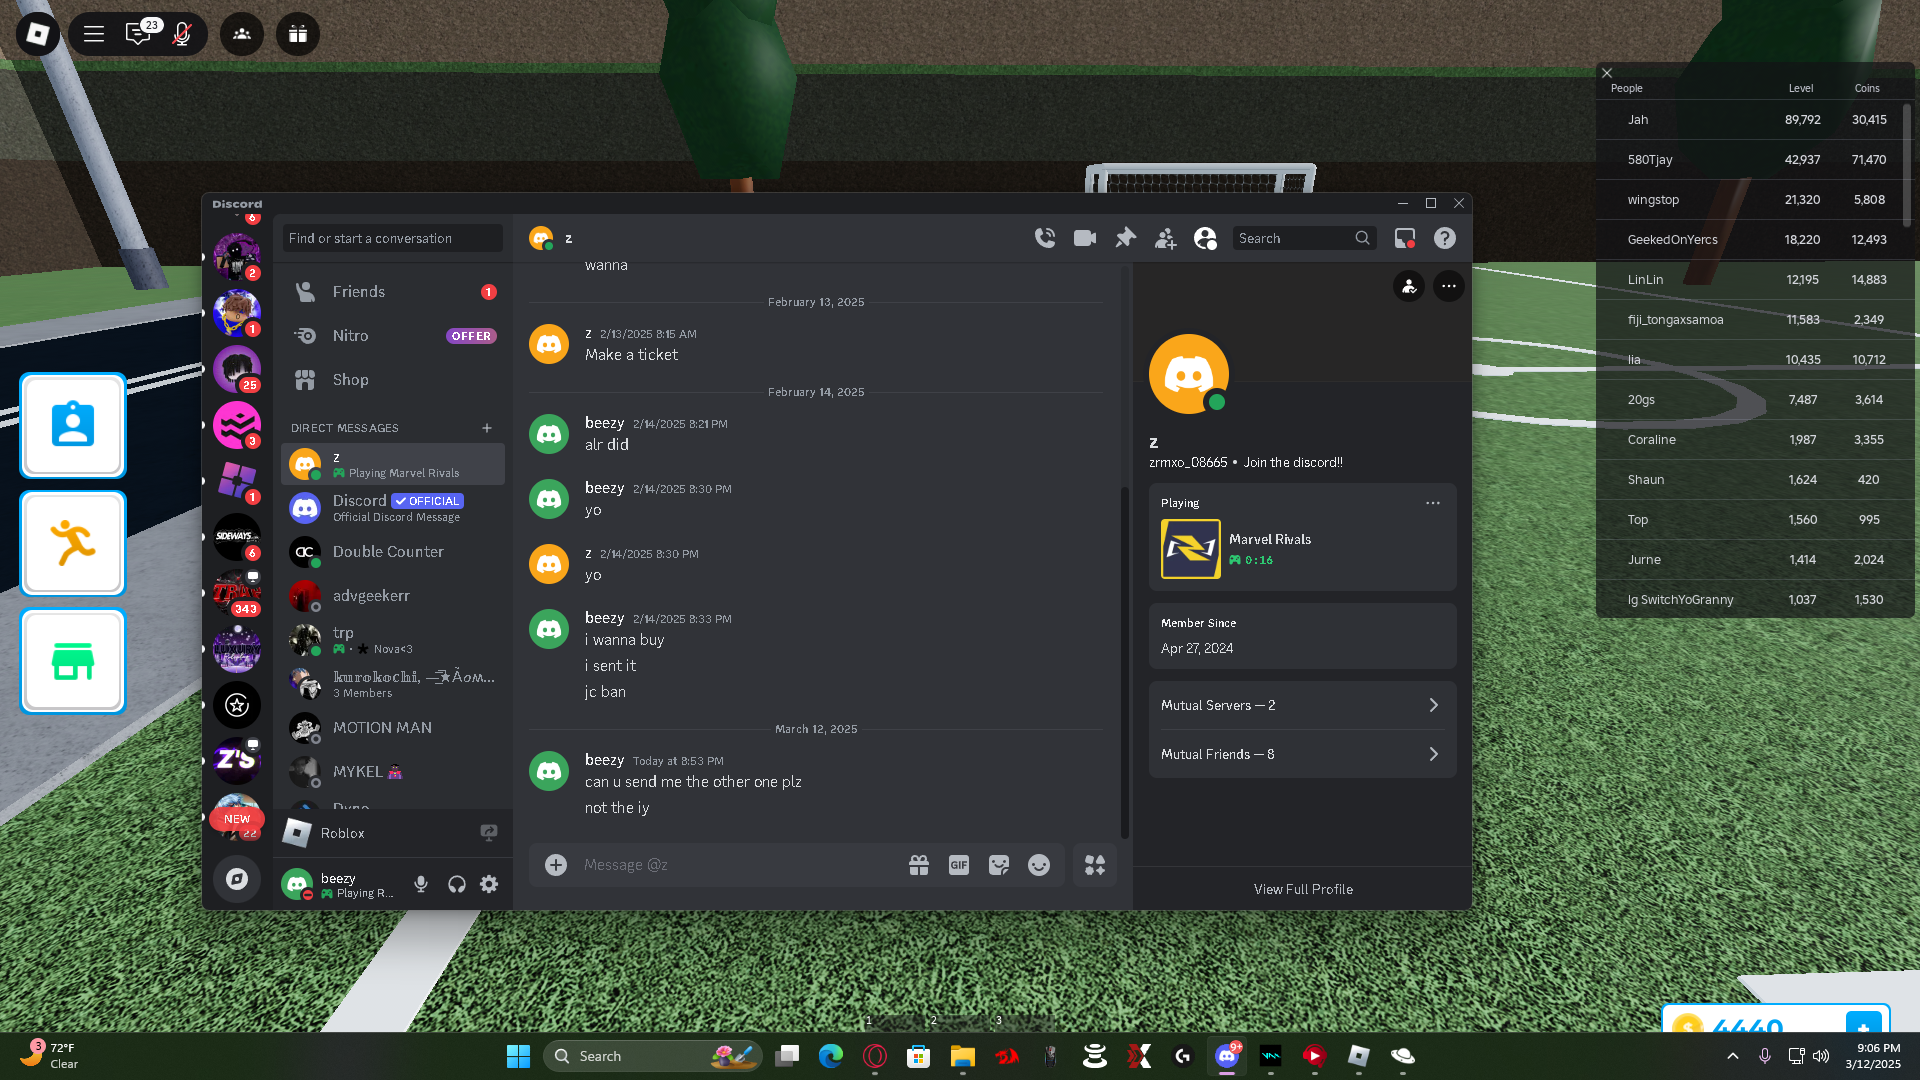
Task: Open the Friends tab
Action: (x=393, y=292)
